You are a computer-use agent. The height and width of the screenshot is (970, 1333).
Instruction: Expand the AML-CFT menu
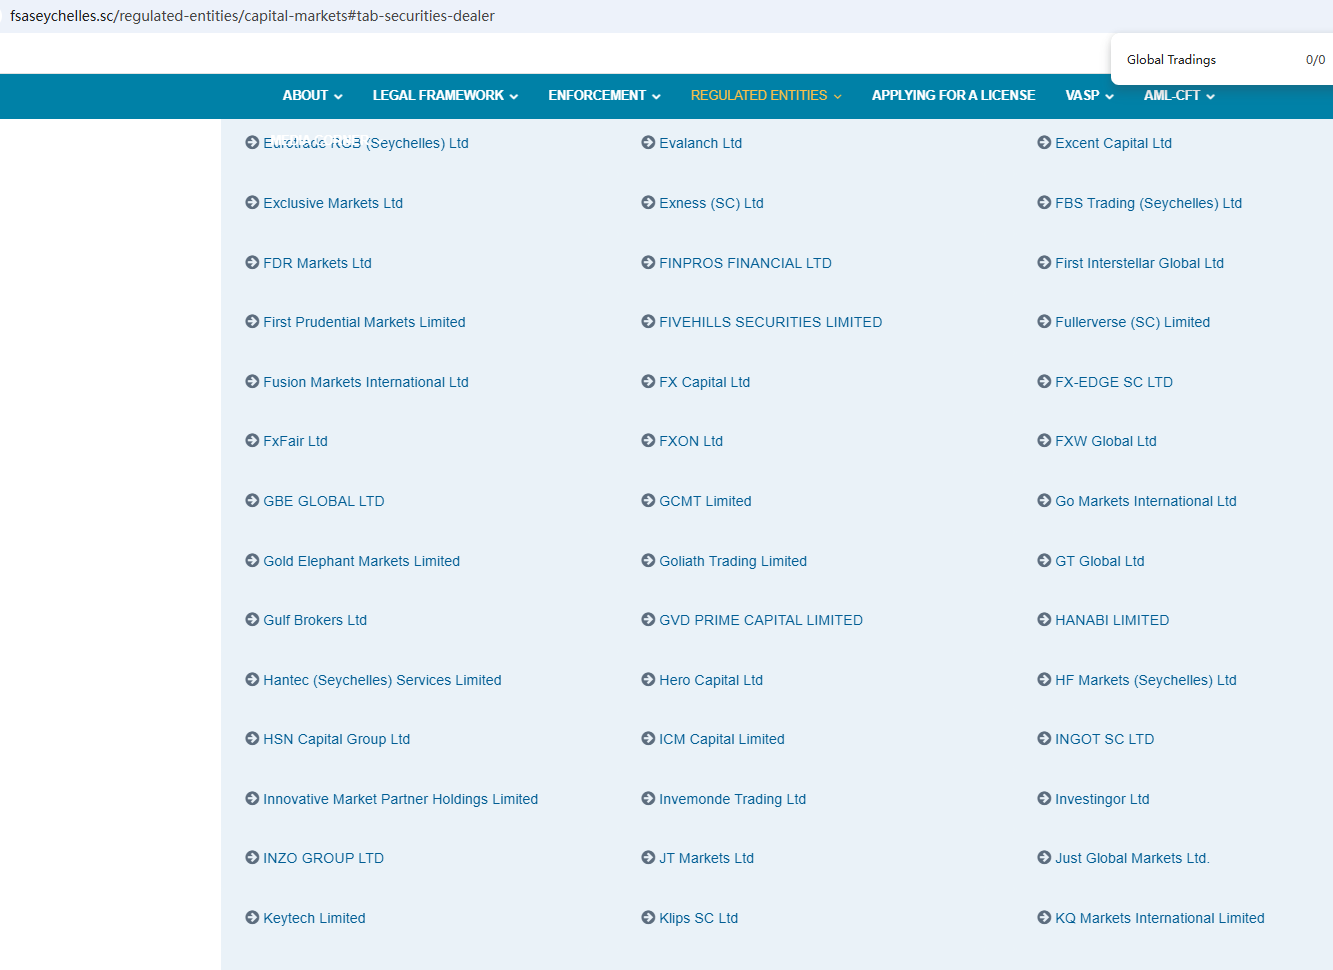pos(1179,96)
